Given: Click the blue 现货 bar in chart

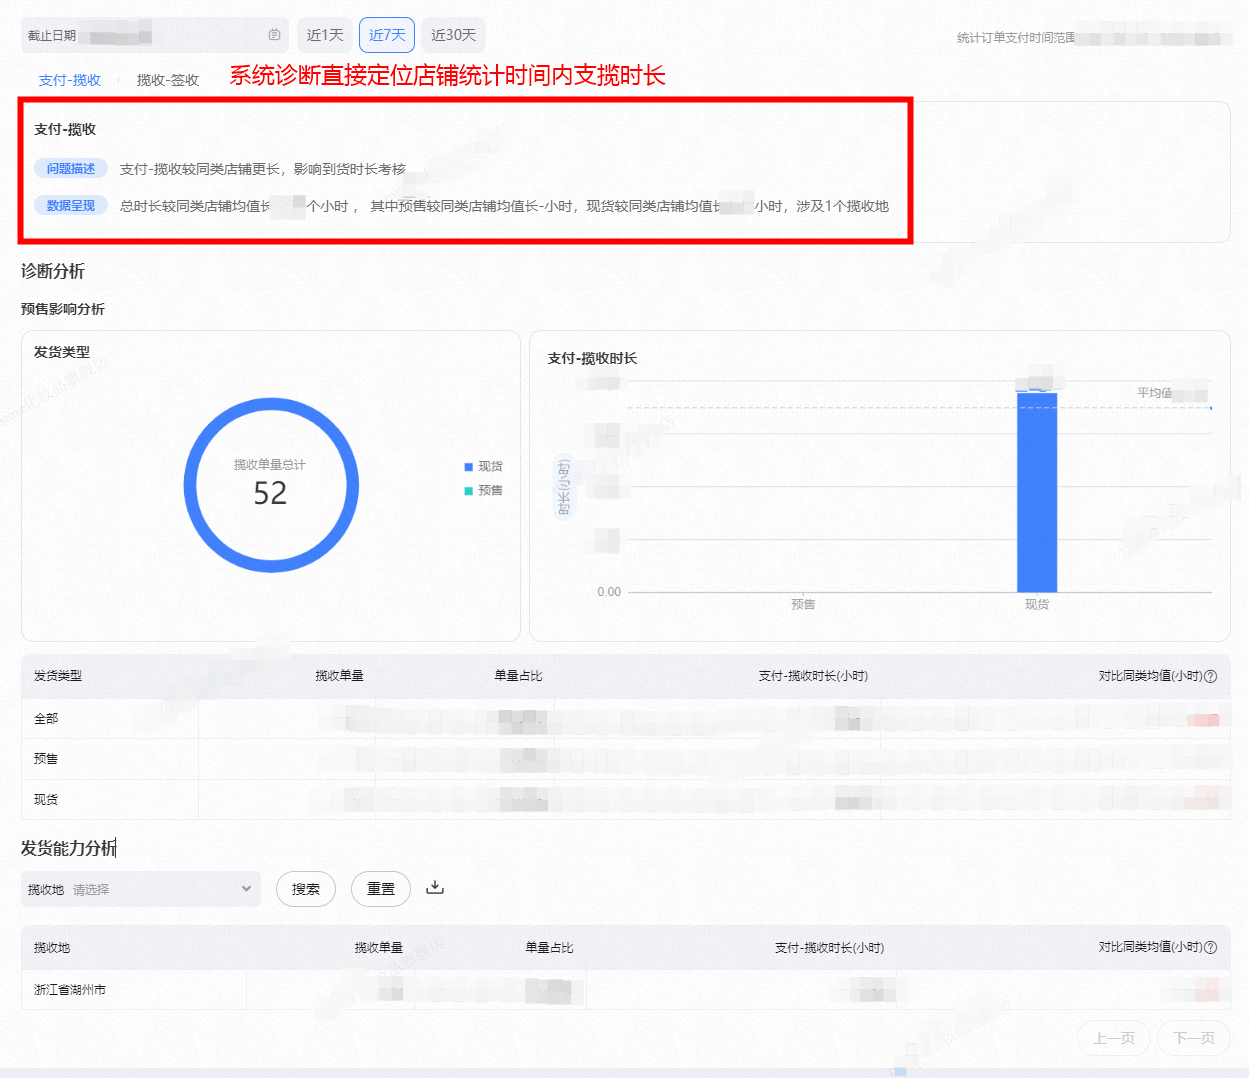Looking at the screenshot, I should tap(1037, 492).
